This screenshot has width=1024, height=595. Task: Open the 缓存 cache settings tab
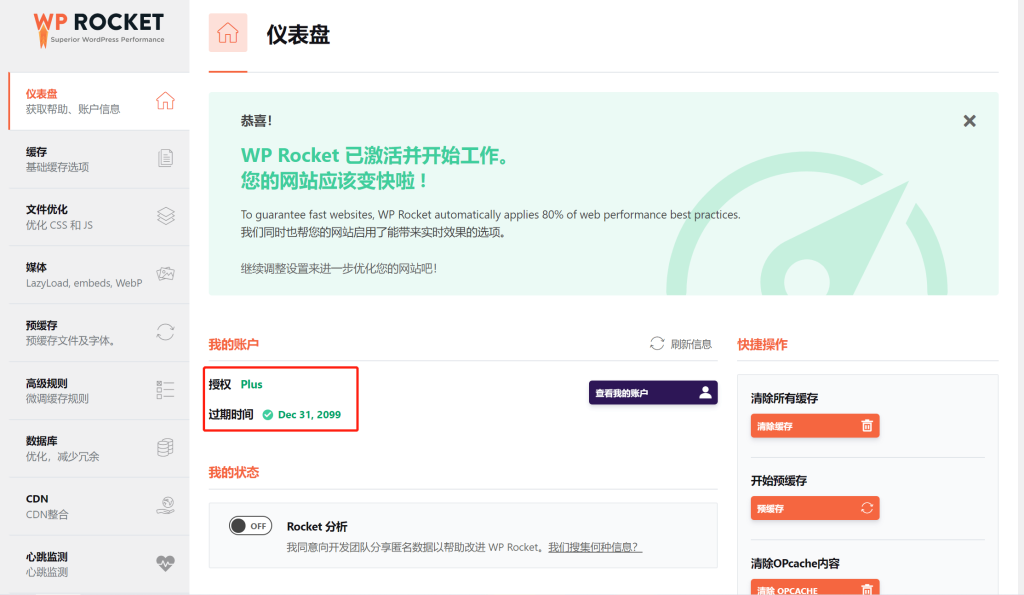click(x=94, y=159)
